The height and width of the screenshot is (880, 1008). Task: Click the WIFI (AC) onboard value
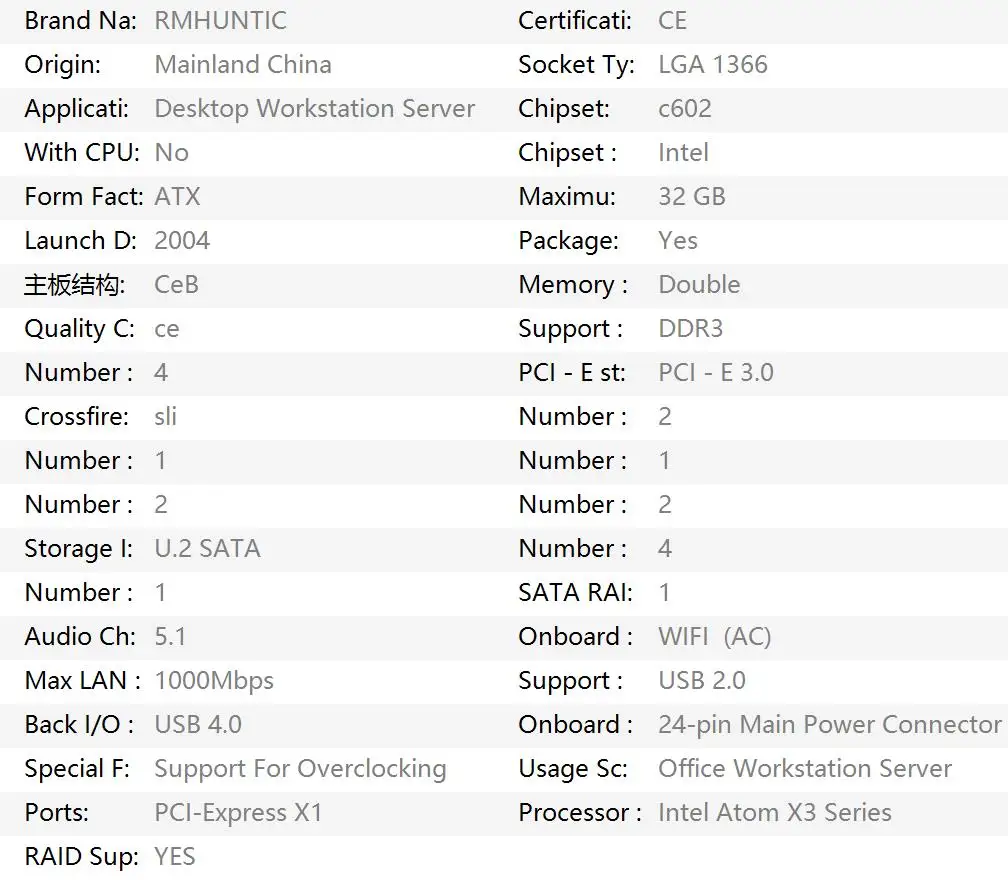coord(715,637)
